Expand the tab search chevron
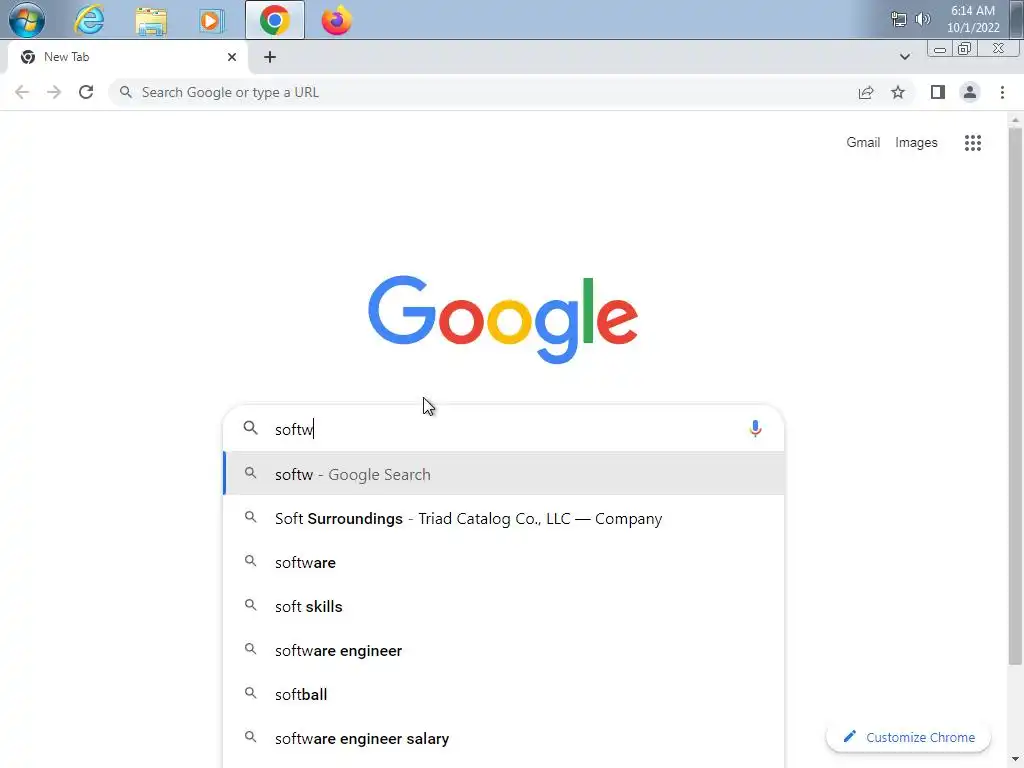1024x768 pixels. point(904,57)
